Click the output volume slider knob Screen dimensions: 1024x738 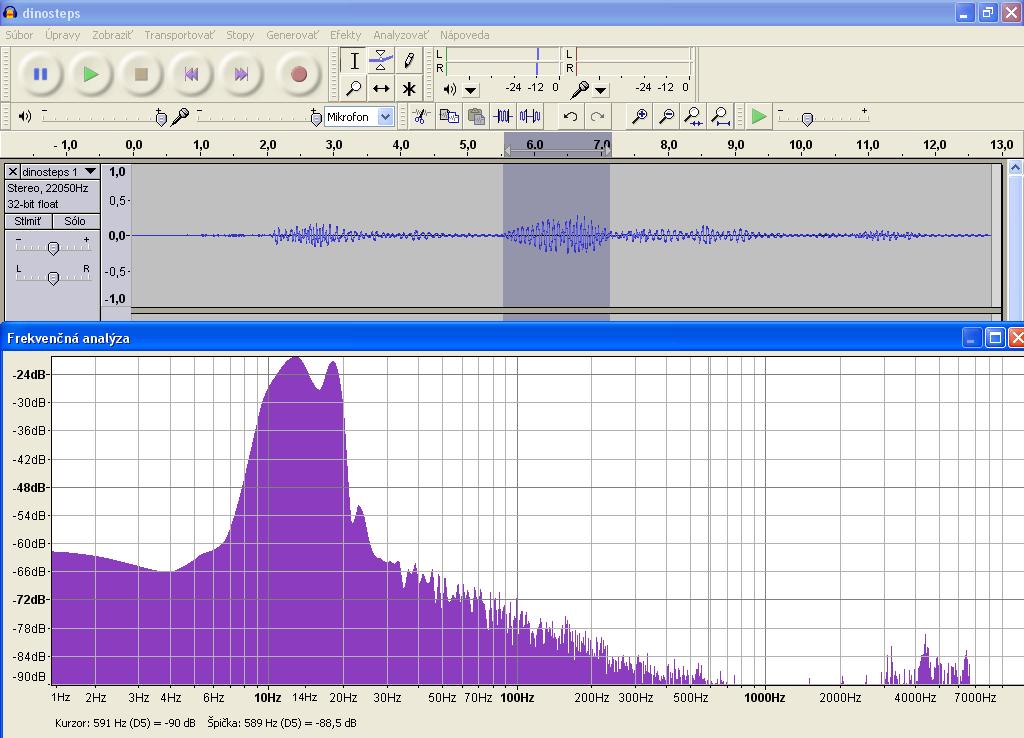[x=161, y=118]
